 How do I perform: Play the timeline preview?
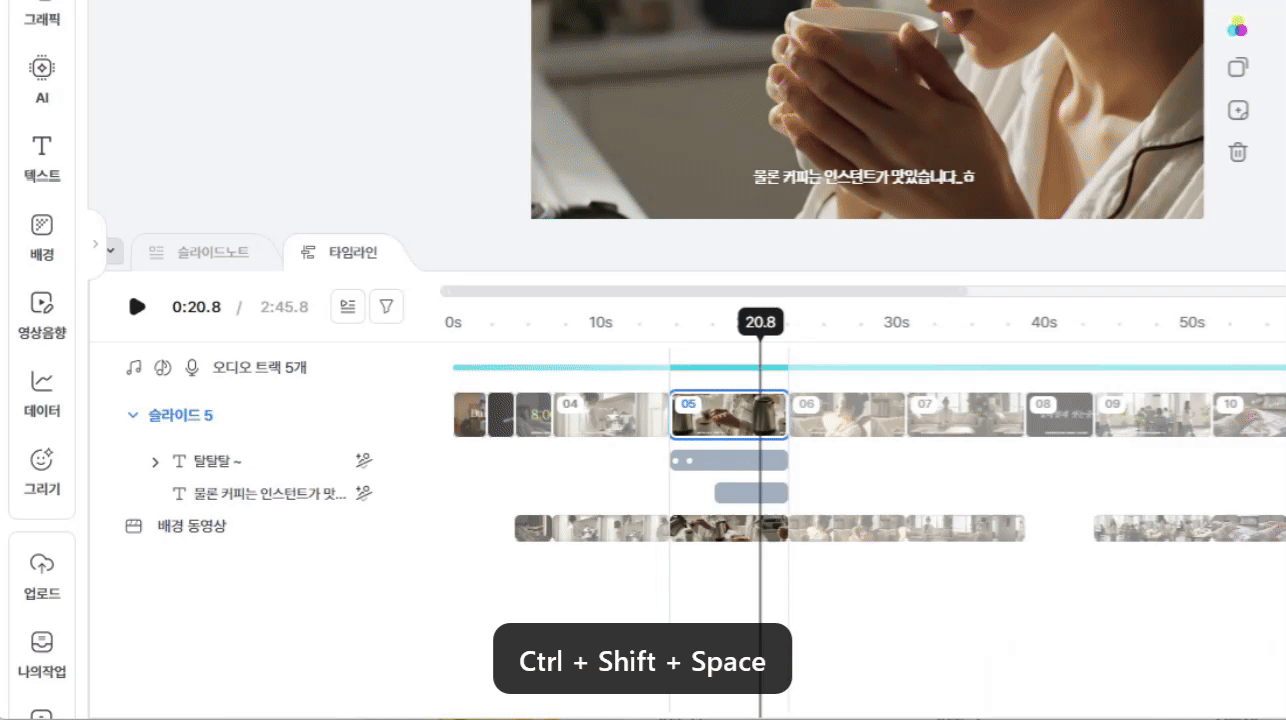click(138, 307)
